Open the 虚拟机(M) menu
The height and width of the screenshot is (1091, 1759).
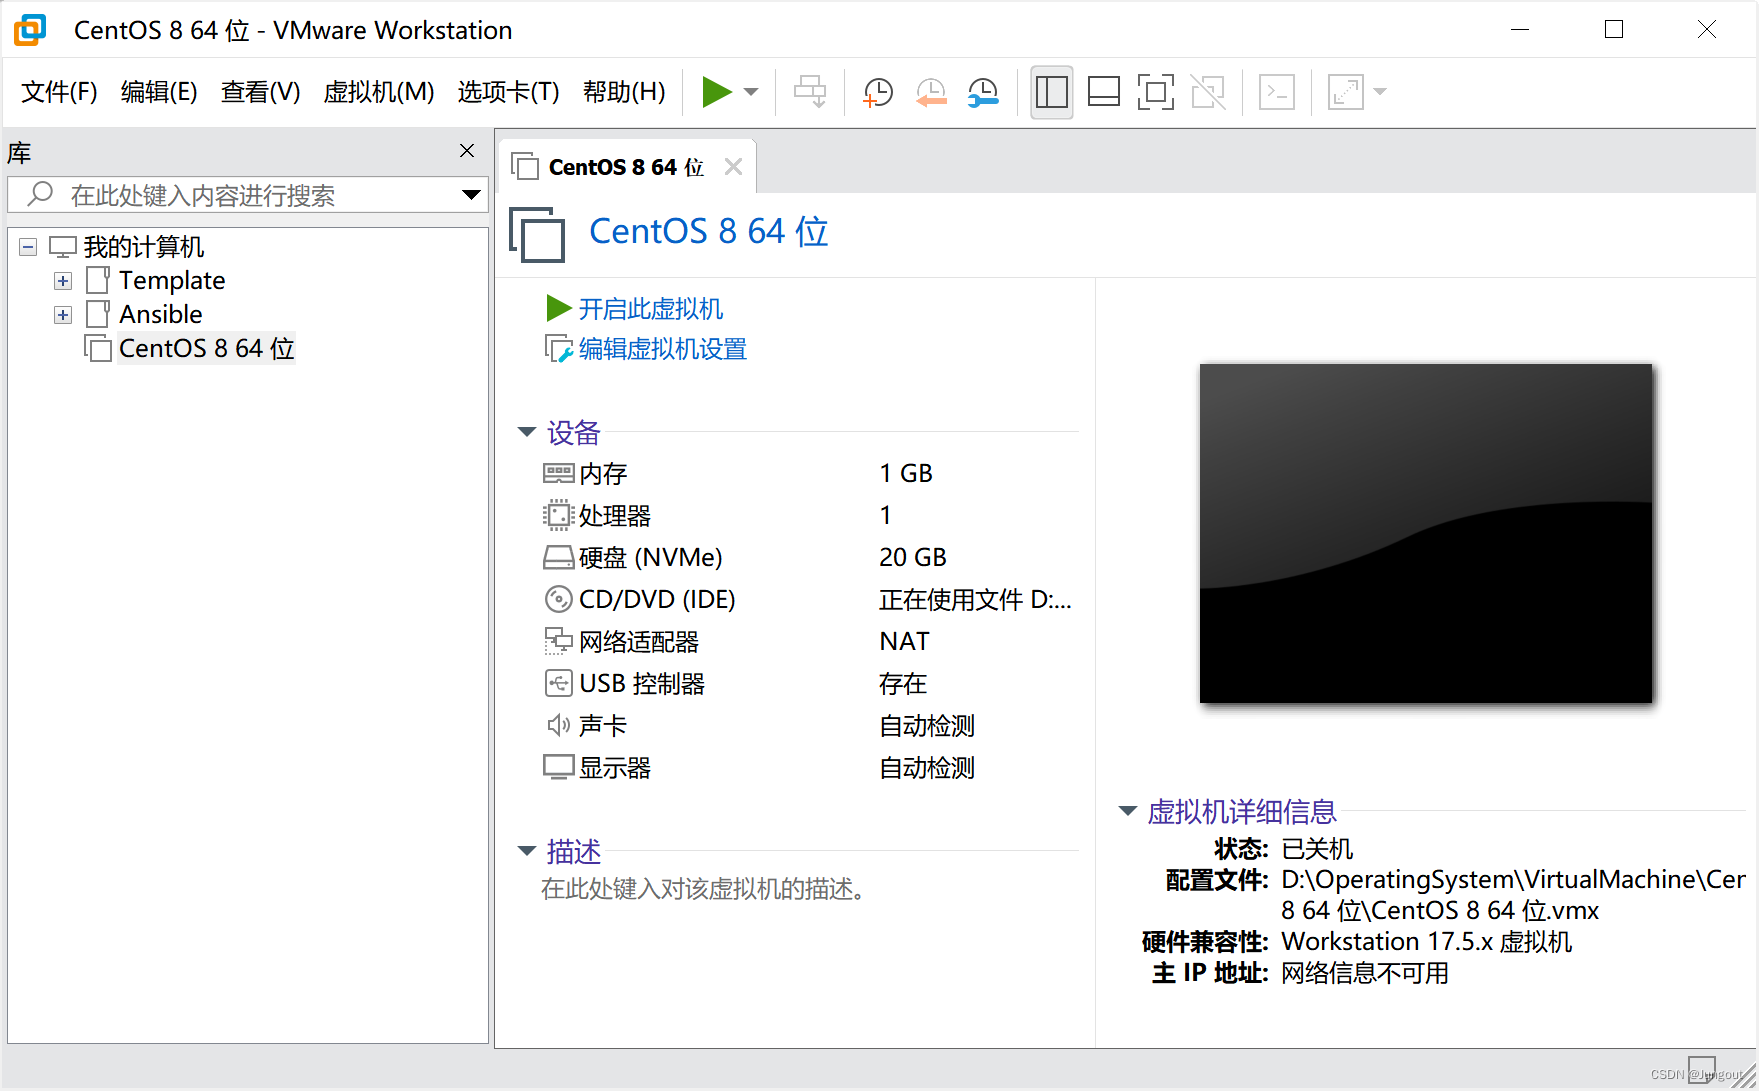[x=379, y=92]
